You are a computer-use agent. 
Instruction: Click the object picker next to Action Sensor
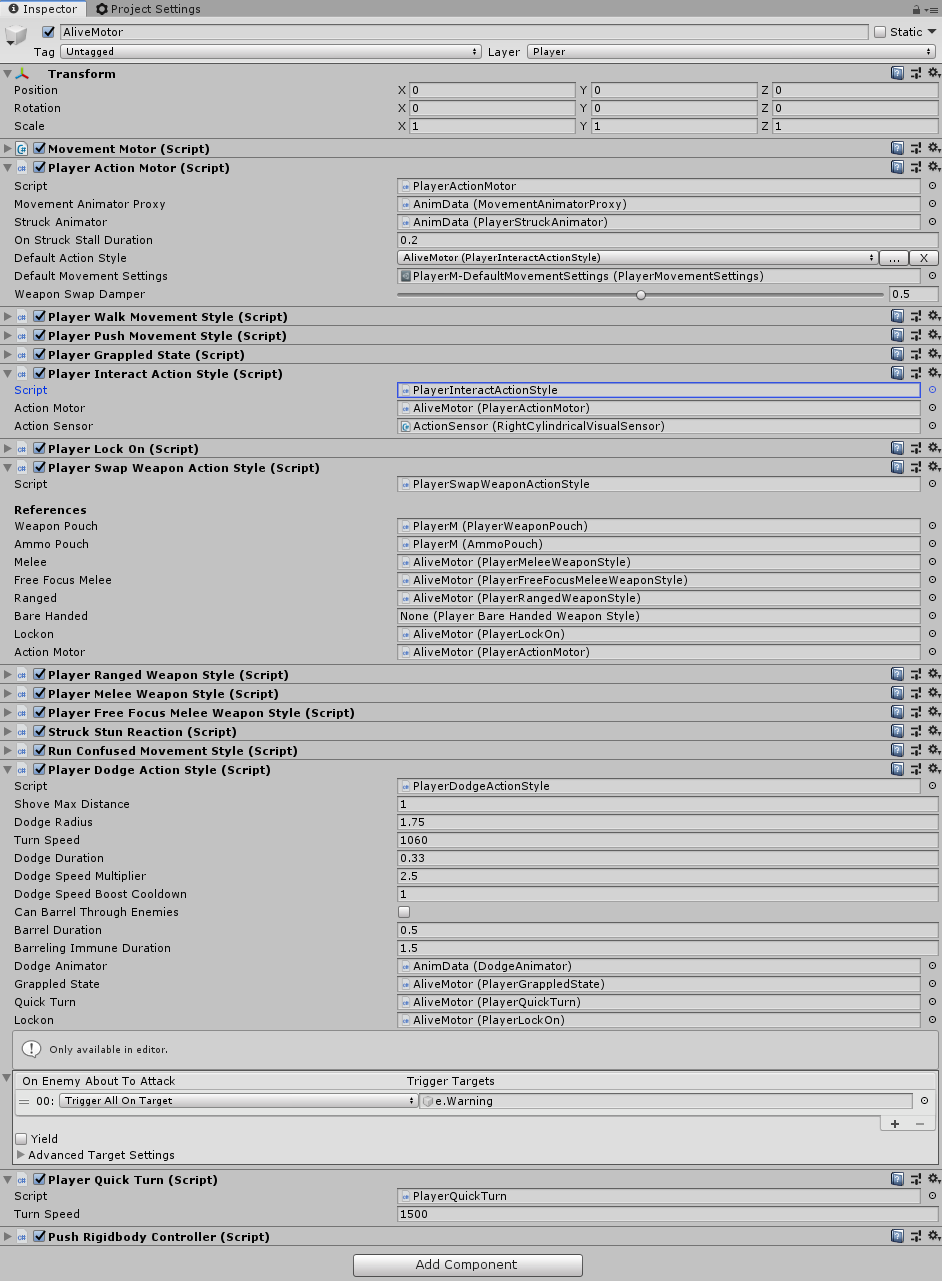pyautogui.click(x=931, y=426)
